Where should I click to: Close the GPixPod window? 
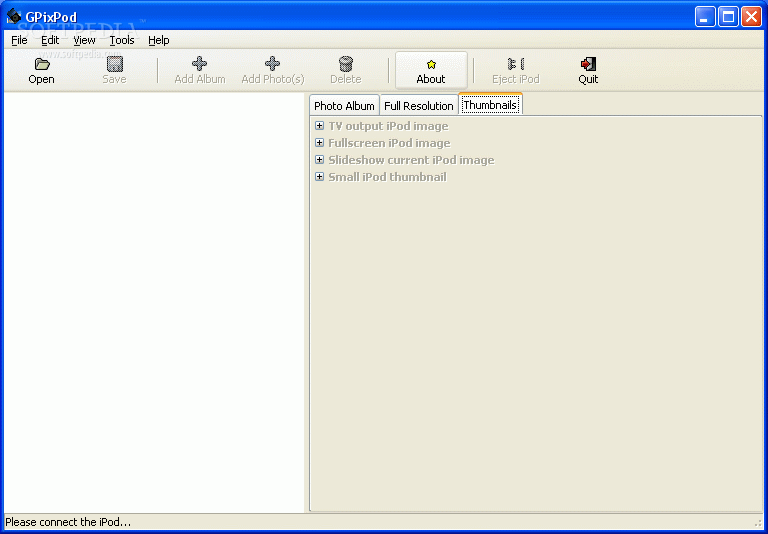click(x=751, y=17)
